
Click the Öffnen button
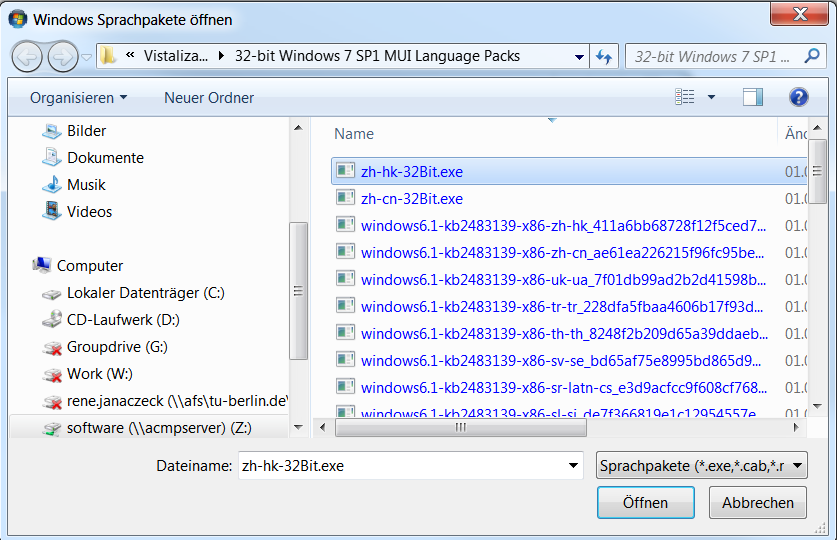click(x=645, y=503)
